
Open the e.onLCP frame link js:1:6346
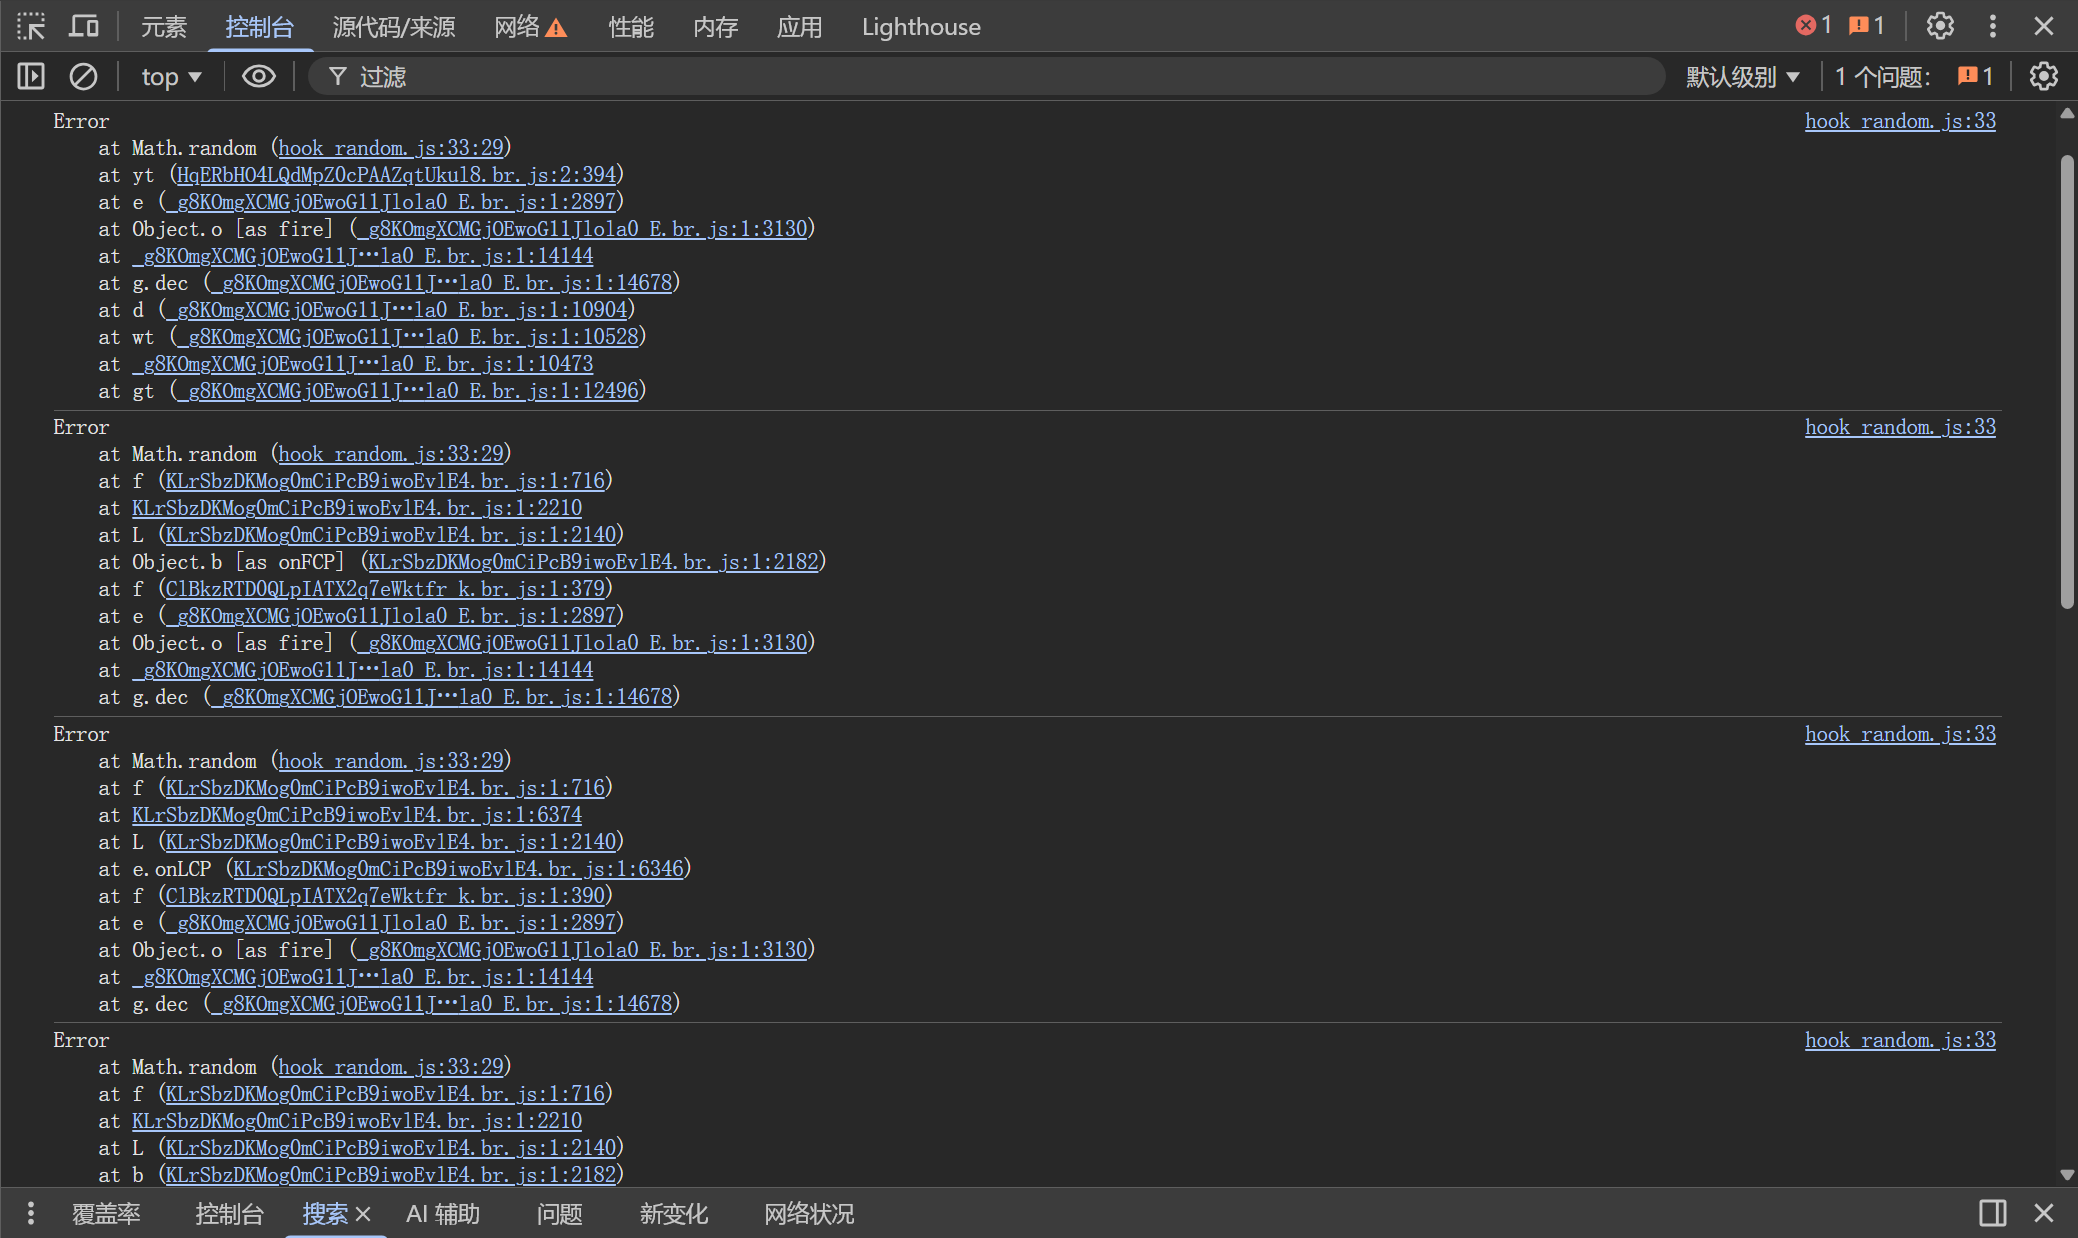click(x=458, y=869)
